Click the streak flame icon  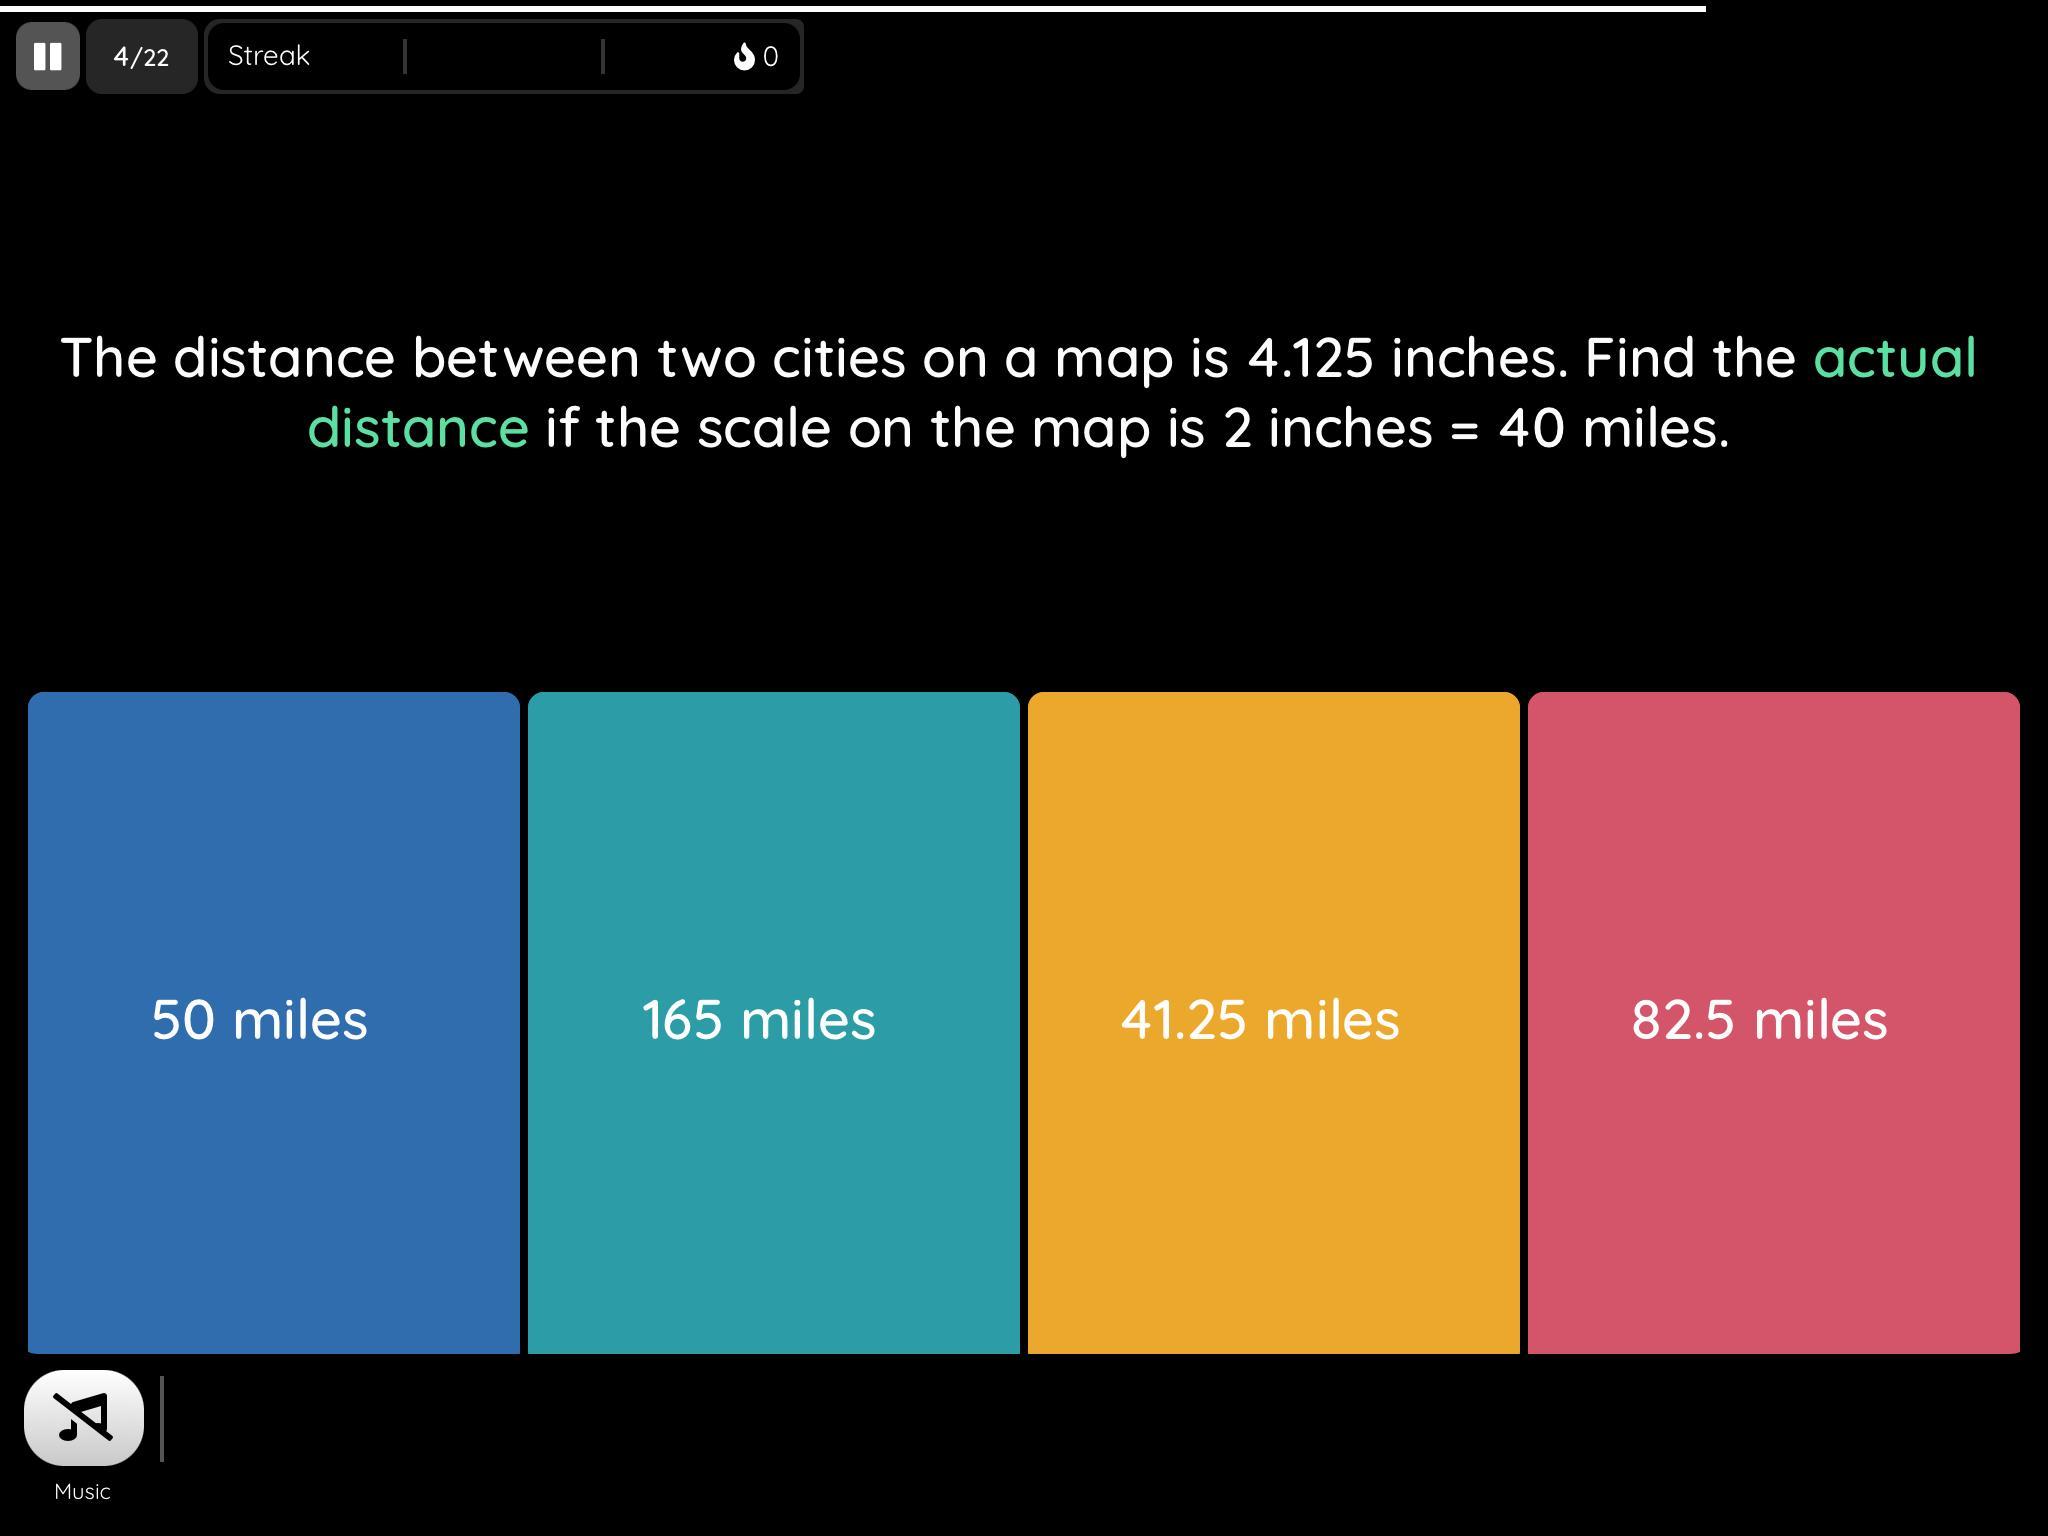point(743,56)
